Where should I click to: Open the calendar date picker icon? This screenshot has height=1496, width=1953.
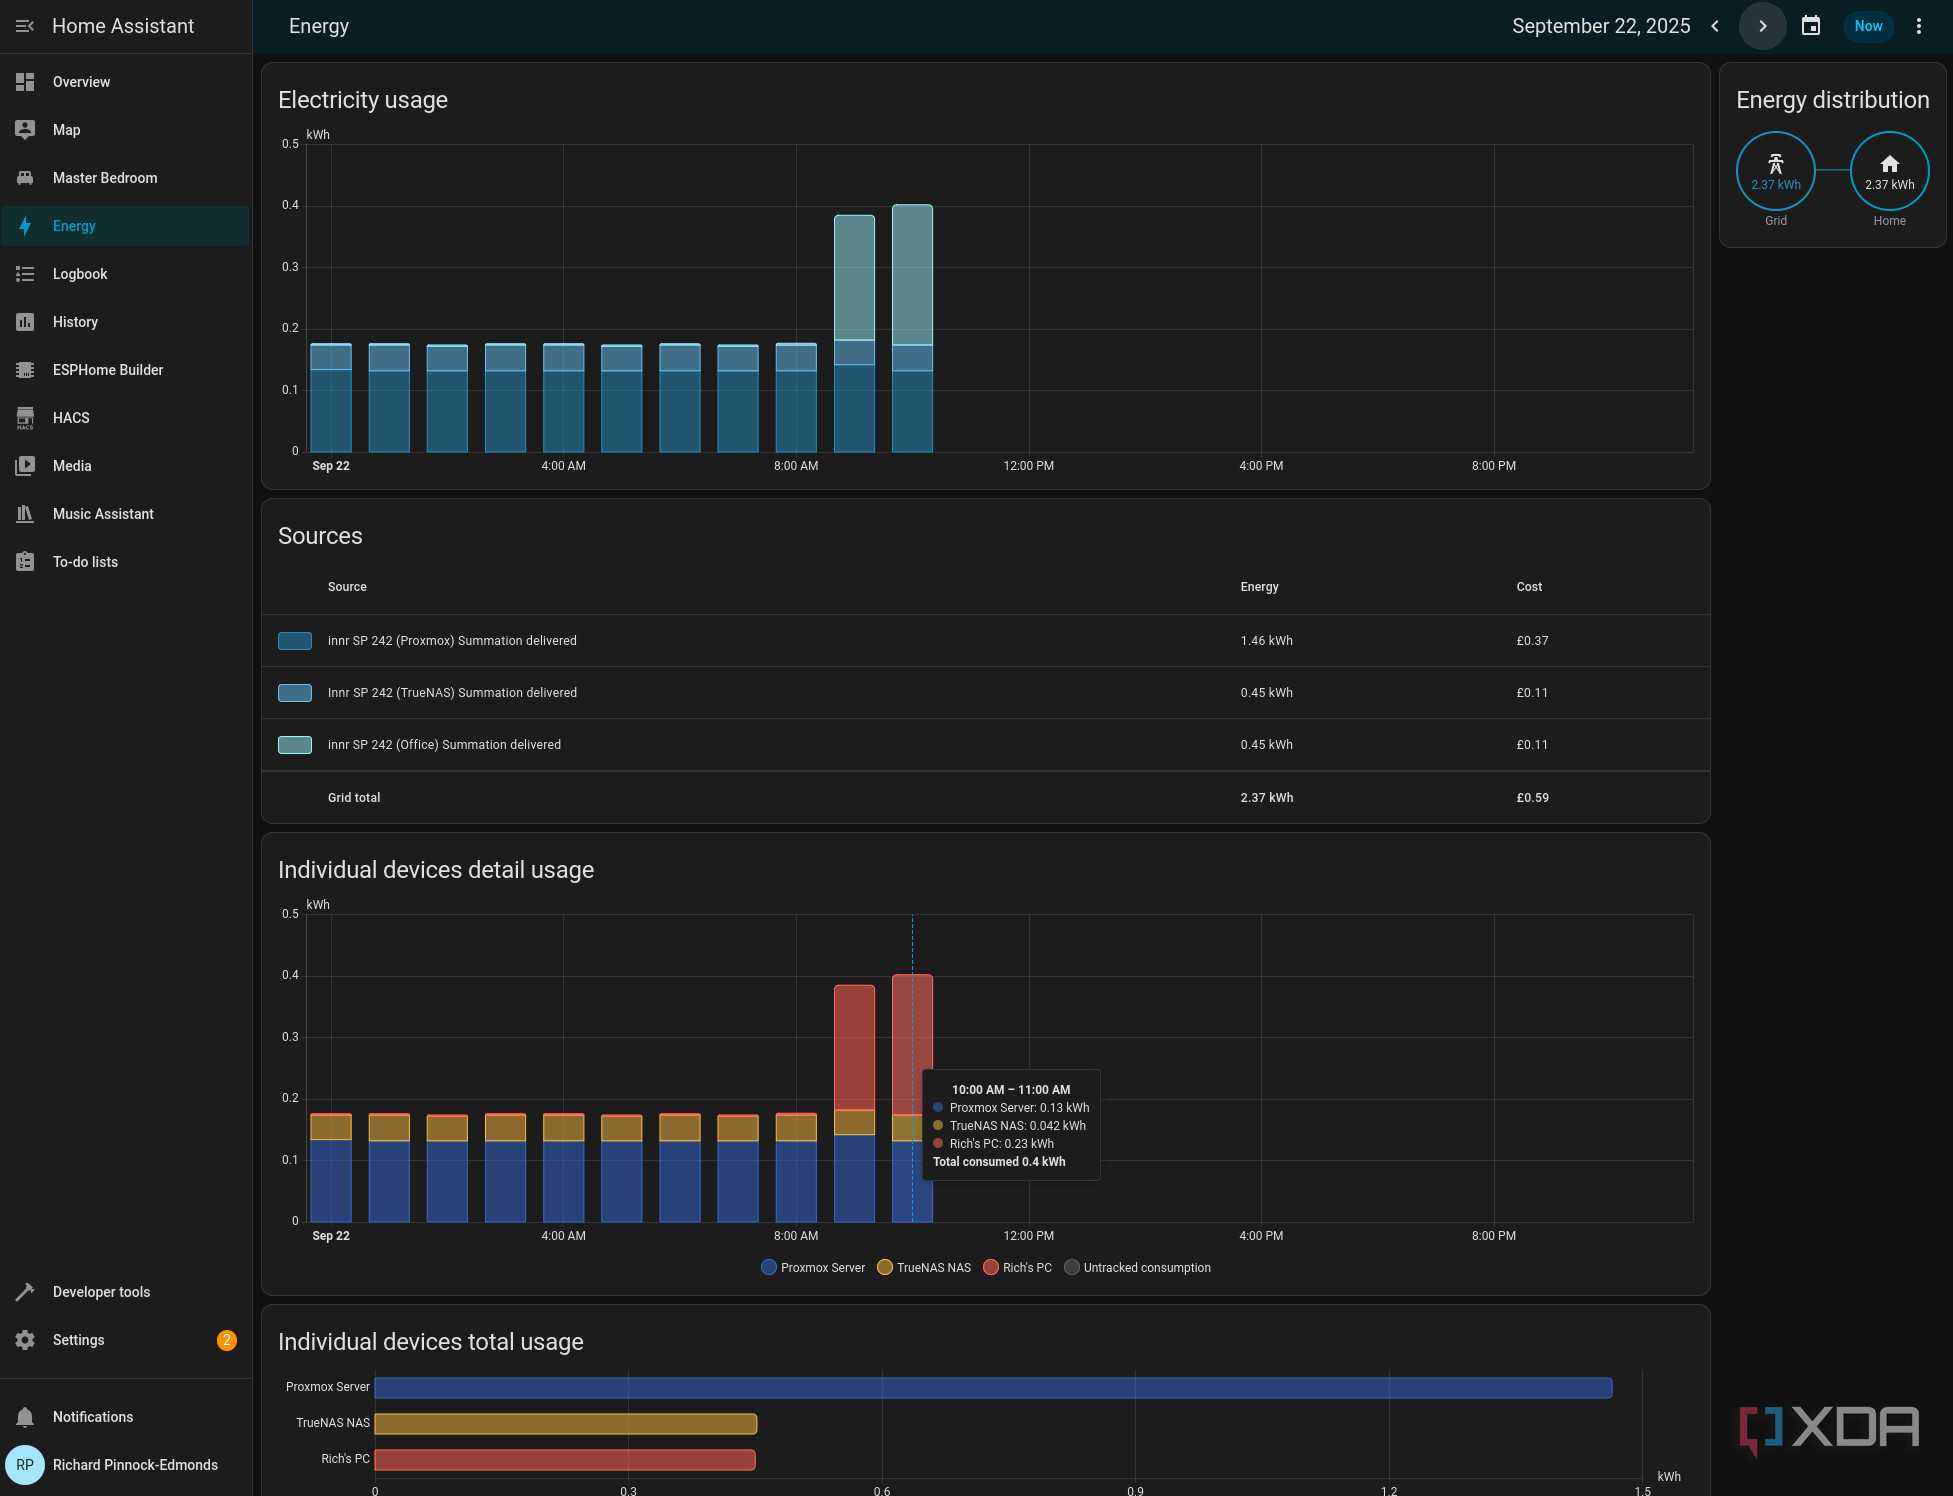pos(1811,26)
